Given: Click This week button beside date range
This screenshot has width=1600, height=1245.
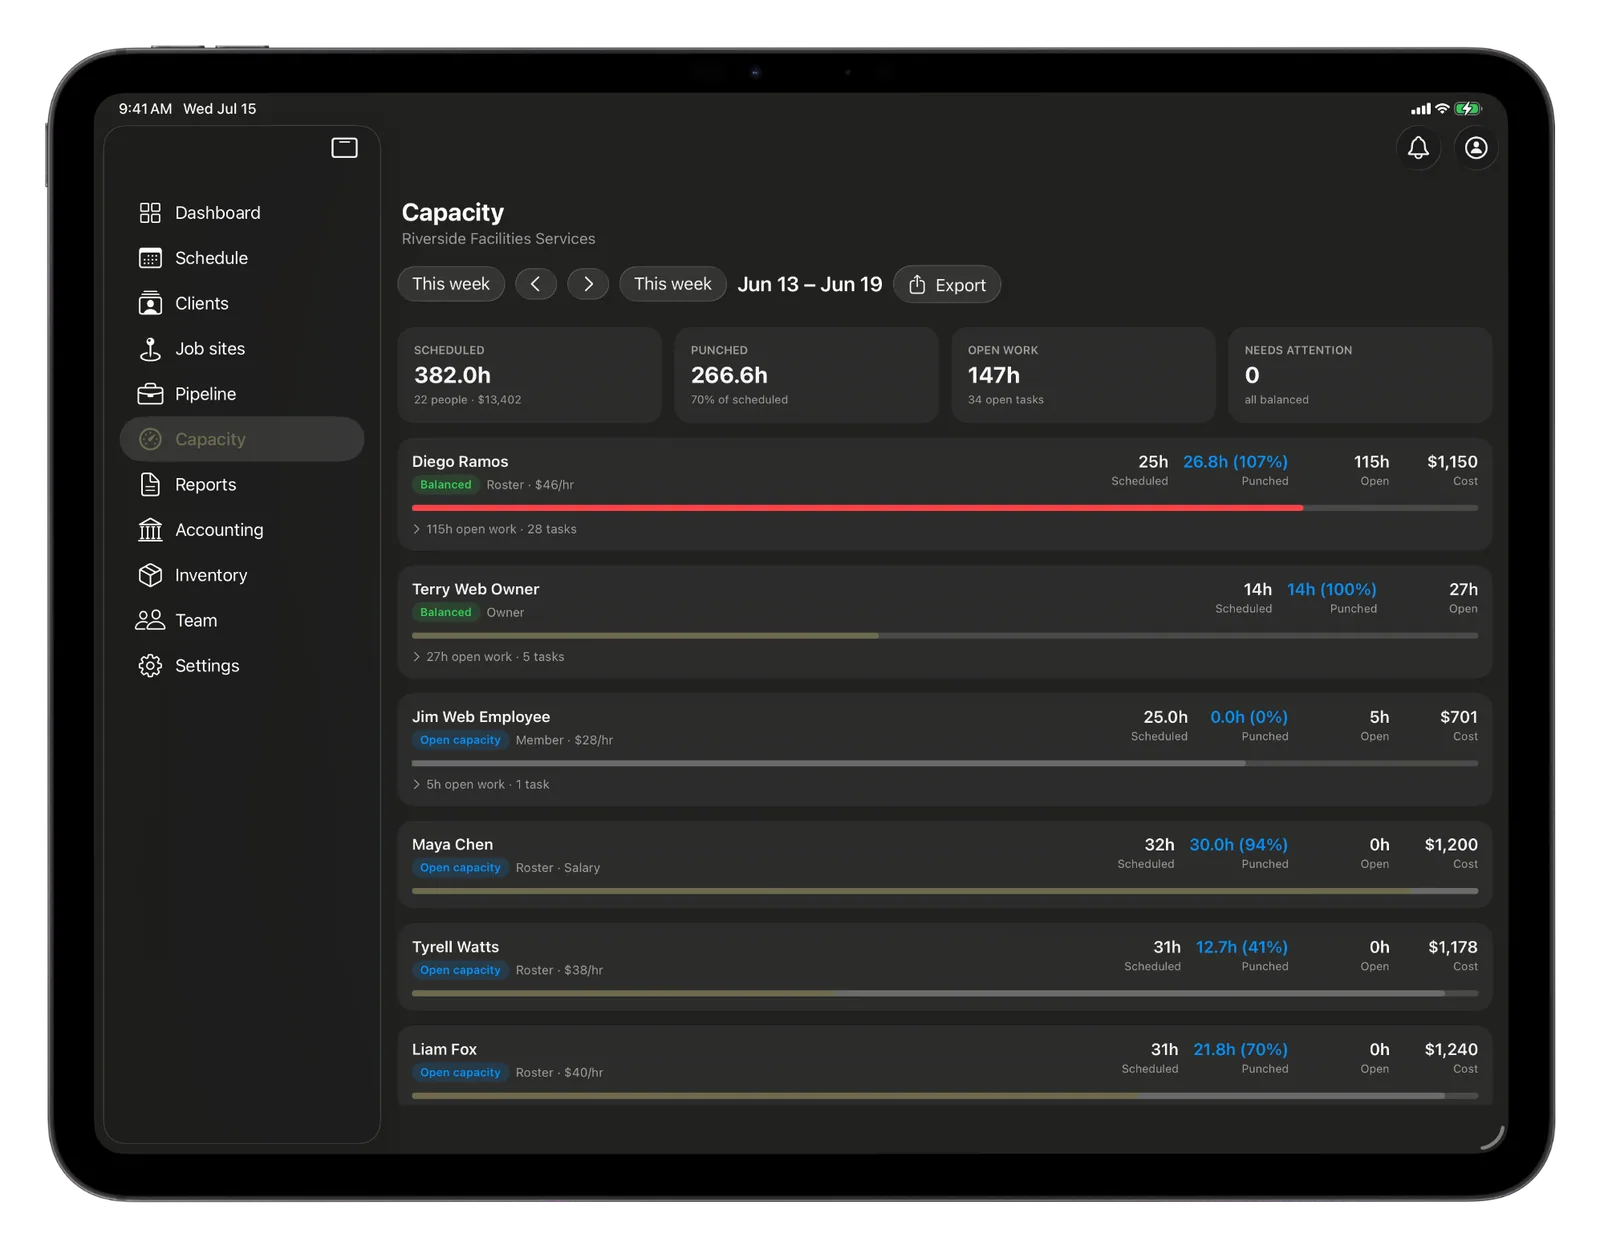Looking at the screenshot, I should [673, 284].
